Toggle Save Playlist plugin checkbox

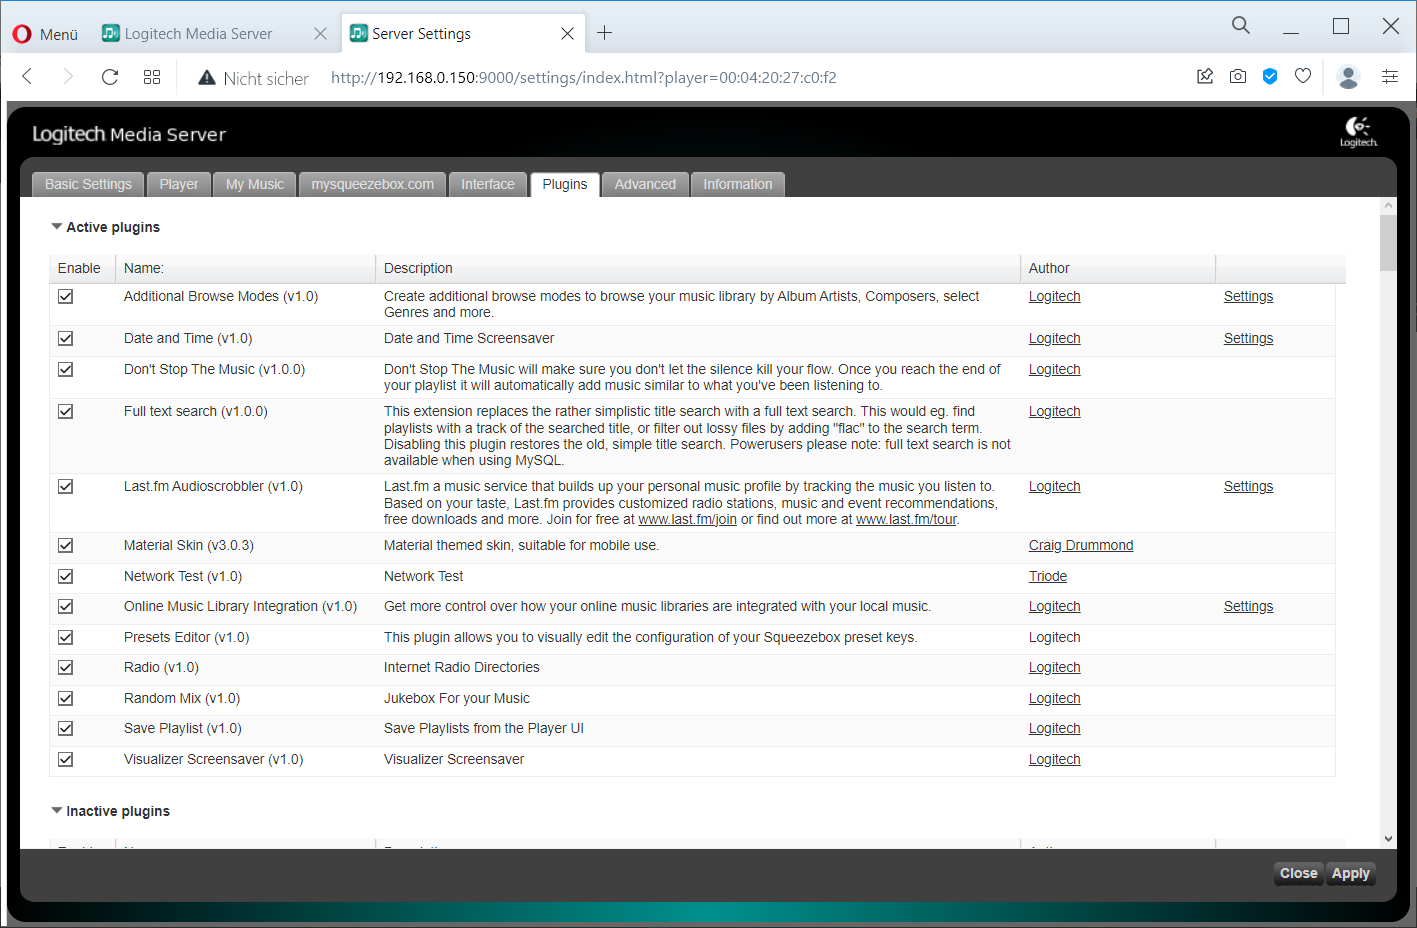pos(66,728)
